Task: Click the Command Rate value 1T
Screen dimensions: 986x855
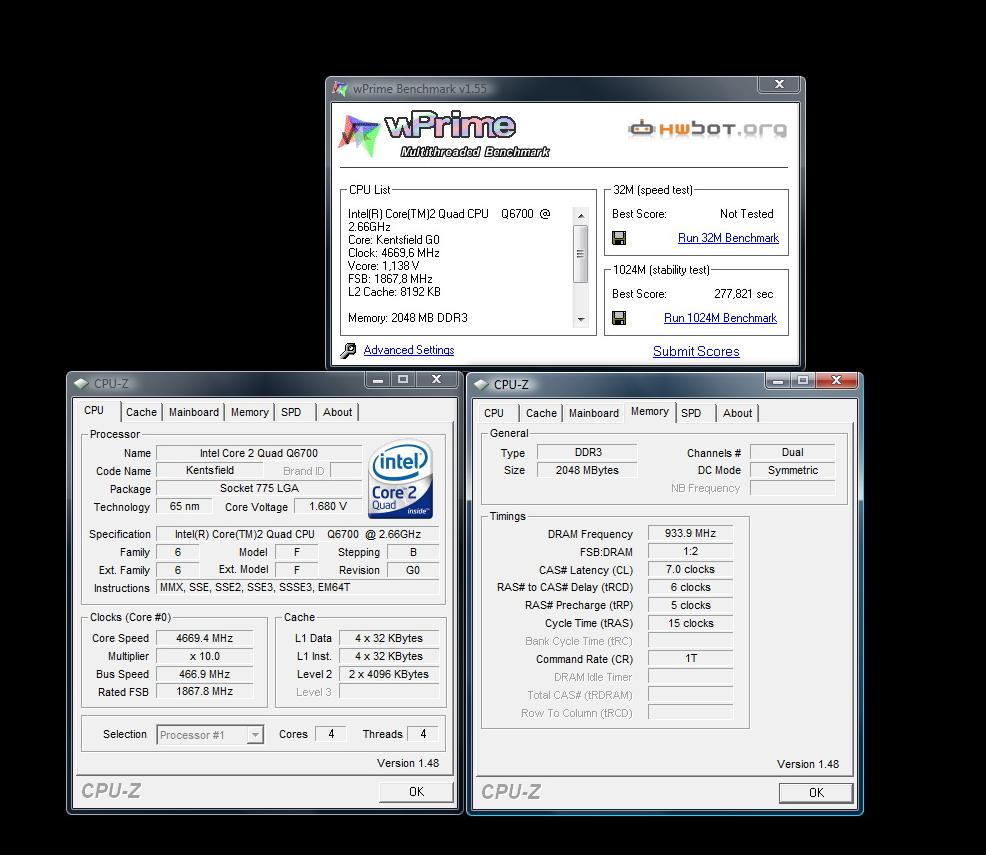Action: tap(690, 658)
